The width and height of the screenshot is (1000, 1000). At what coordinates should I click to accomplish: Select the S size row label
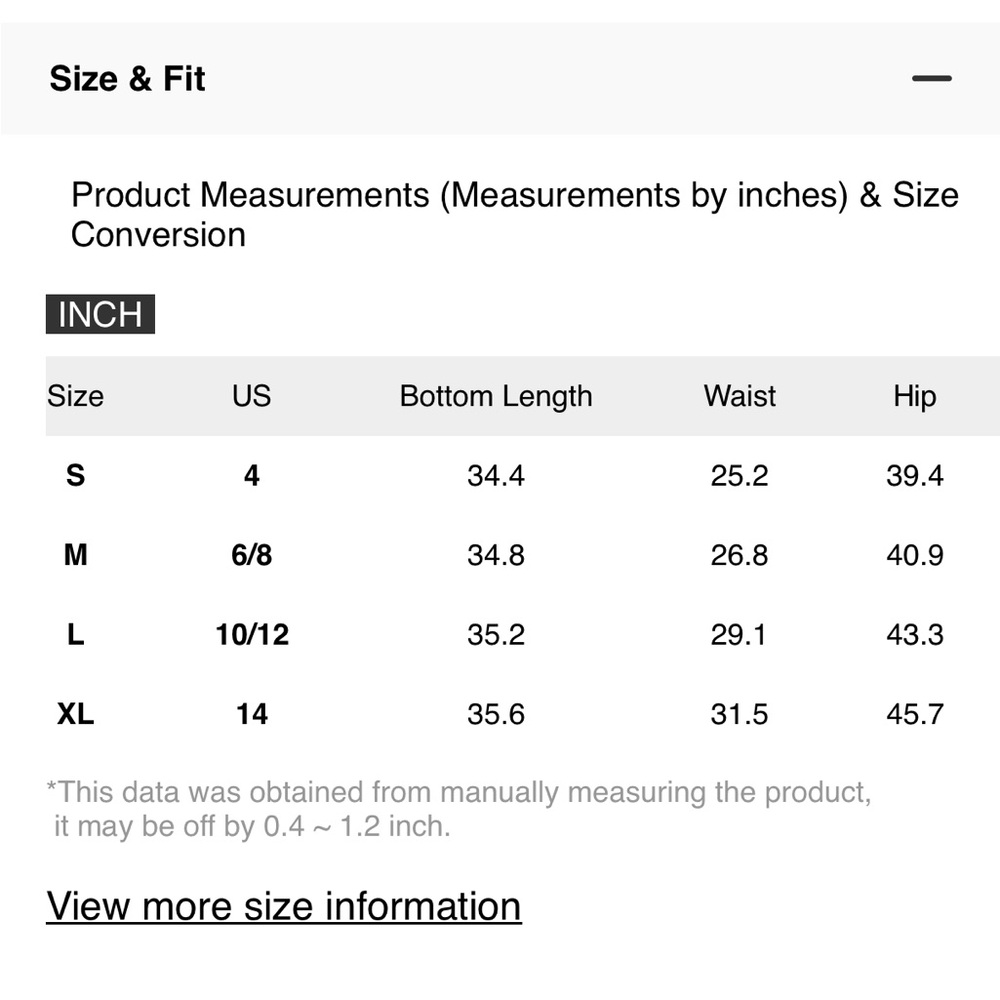75,475
